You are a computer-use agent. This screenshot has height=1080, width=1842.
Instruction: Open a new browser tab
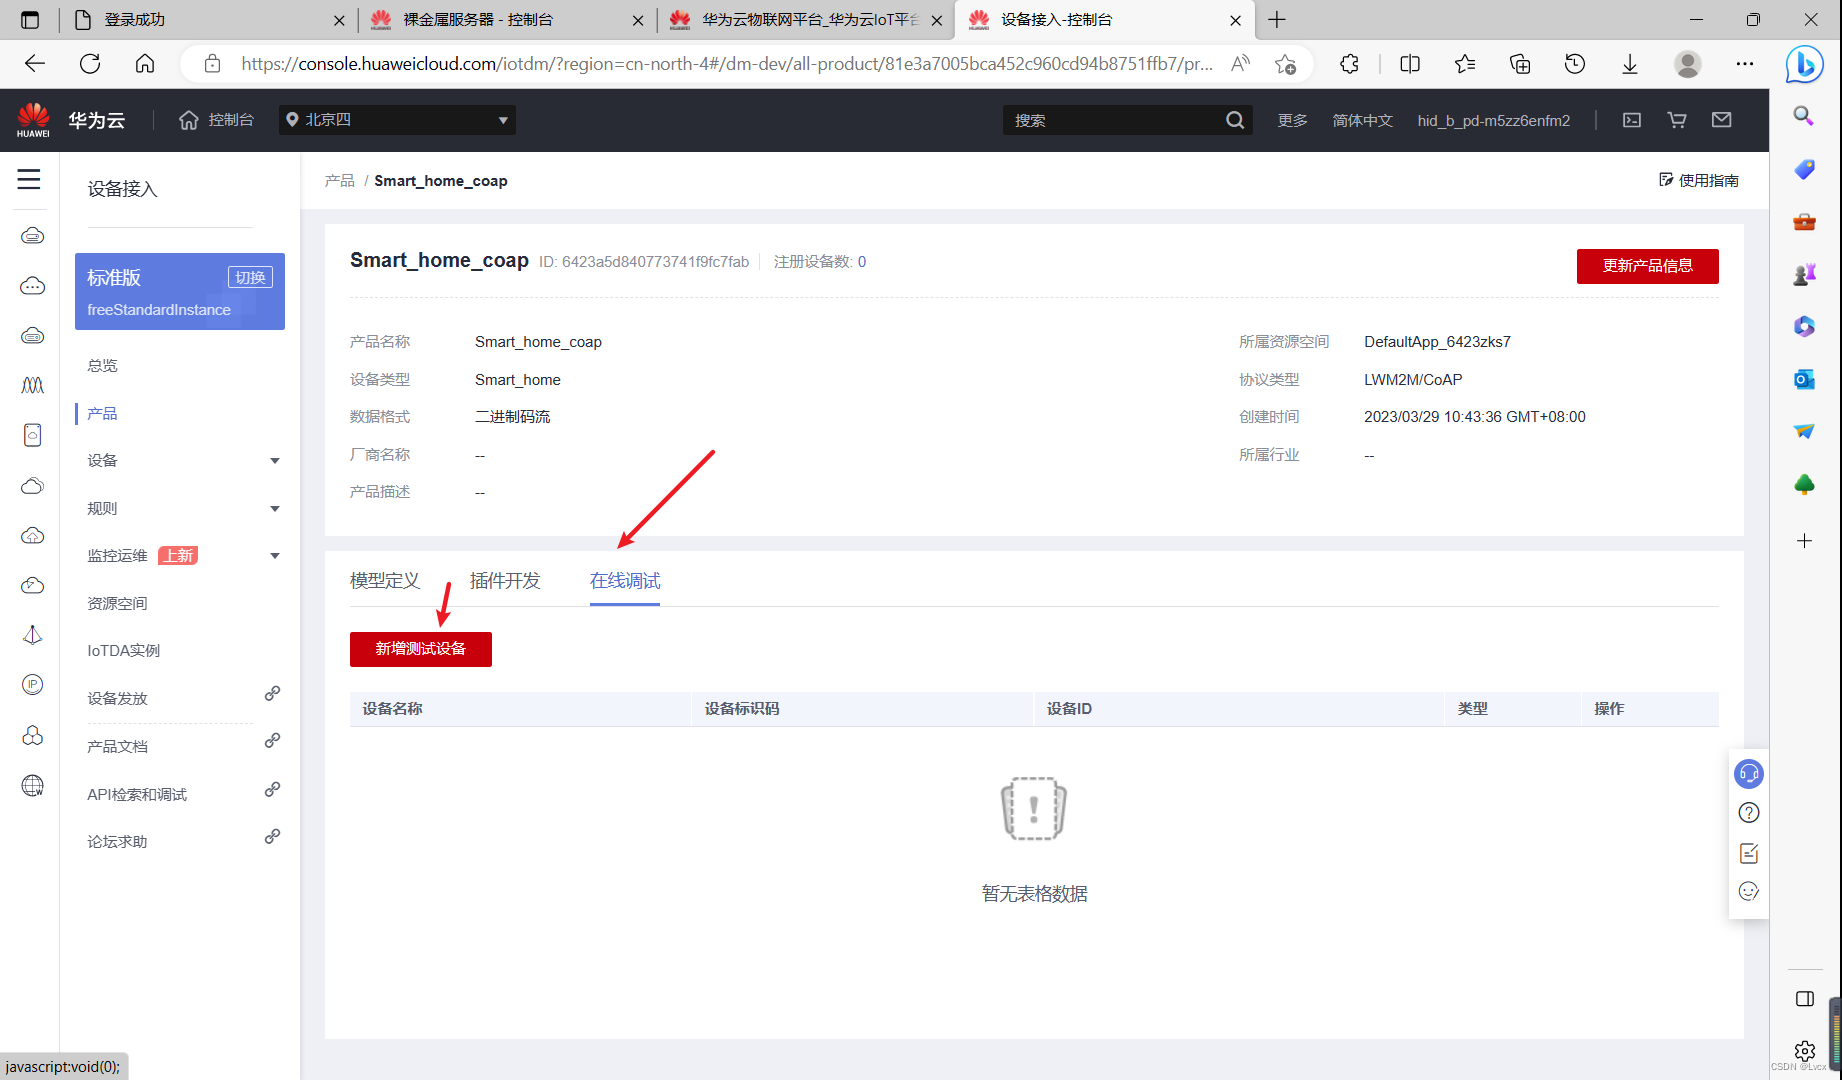tap(1277, 20)
